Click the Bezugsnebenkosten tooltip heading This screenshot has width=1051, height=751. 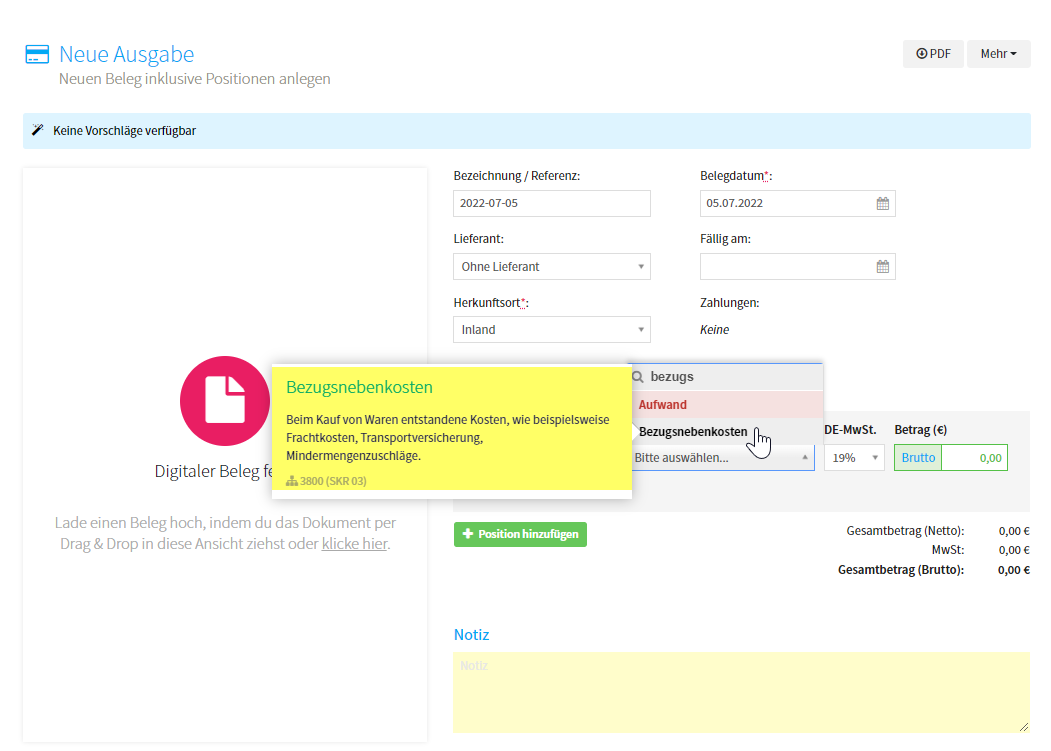[359, 387]
